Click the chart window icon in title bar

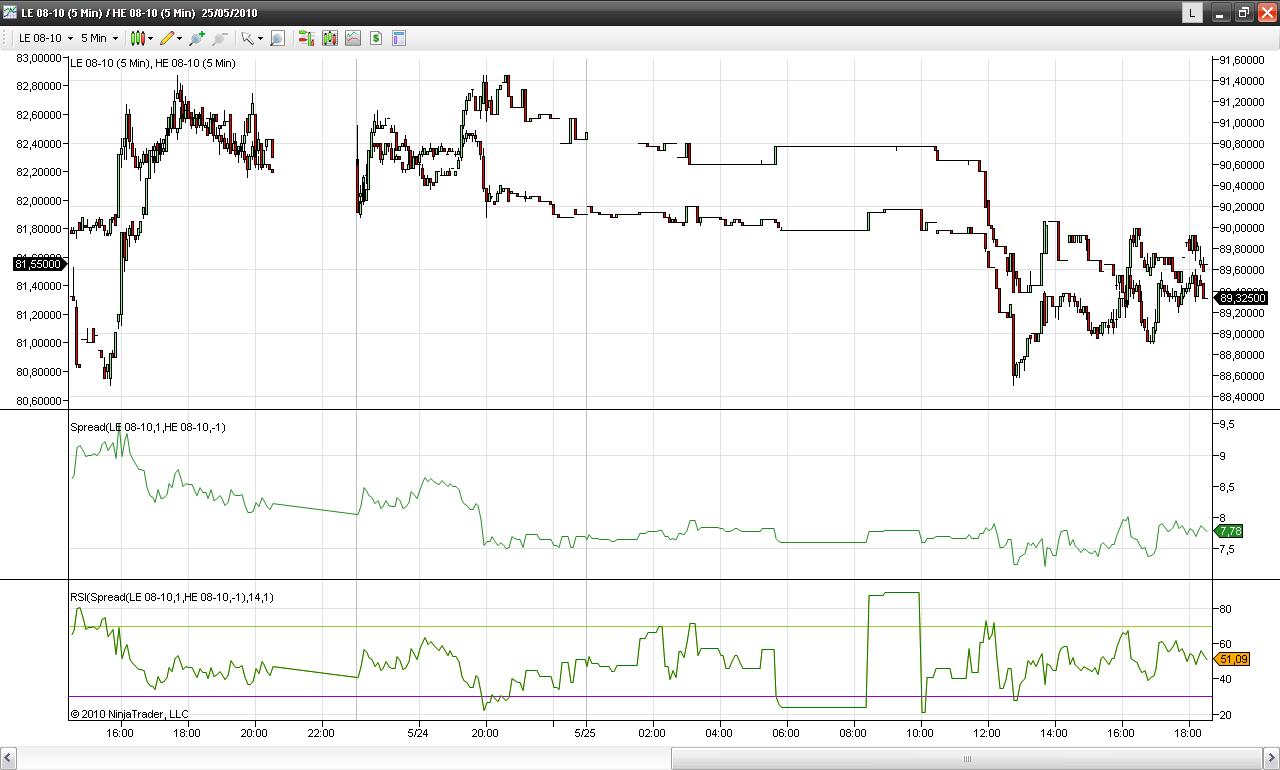click(x=10, y=12)
